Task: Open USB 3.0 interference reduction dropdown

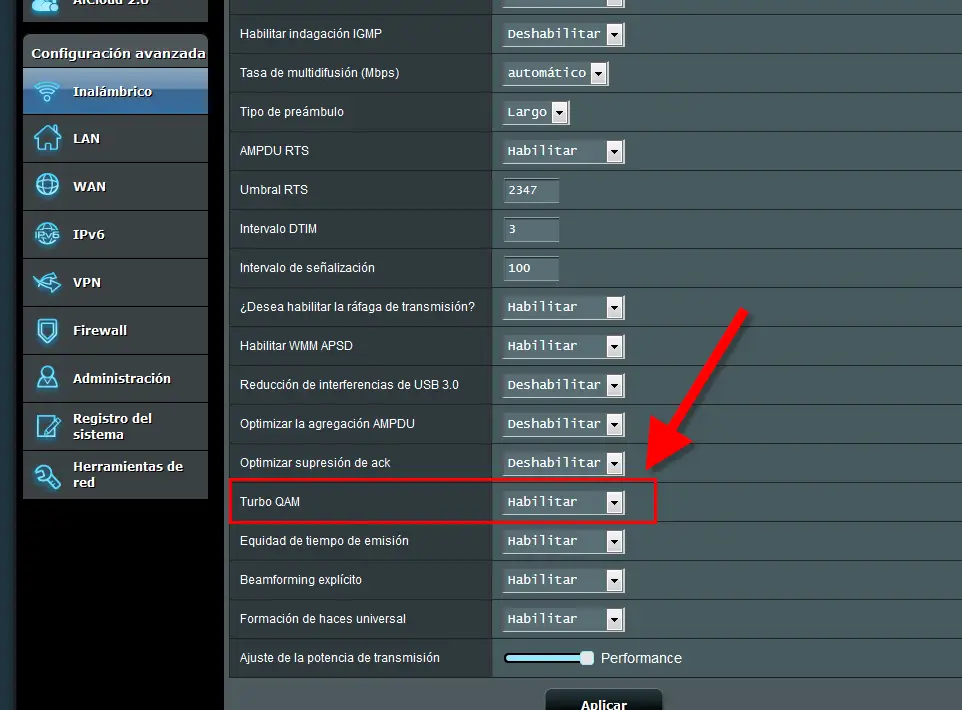Action: click(x=563, y=385)
